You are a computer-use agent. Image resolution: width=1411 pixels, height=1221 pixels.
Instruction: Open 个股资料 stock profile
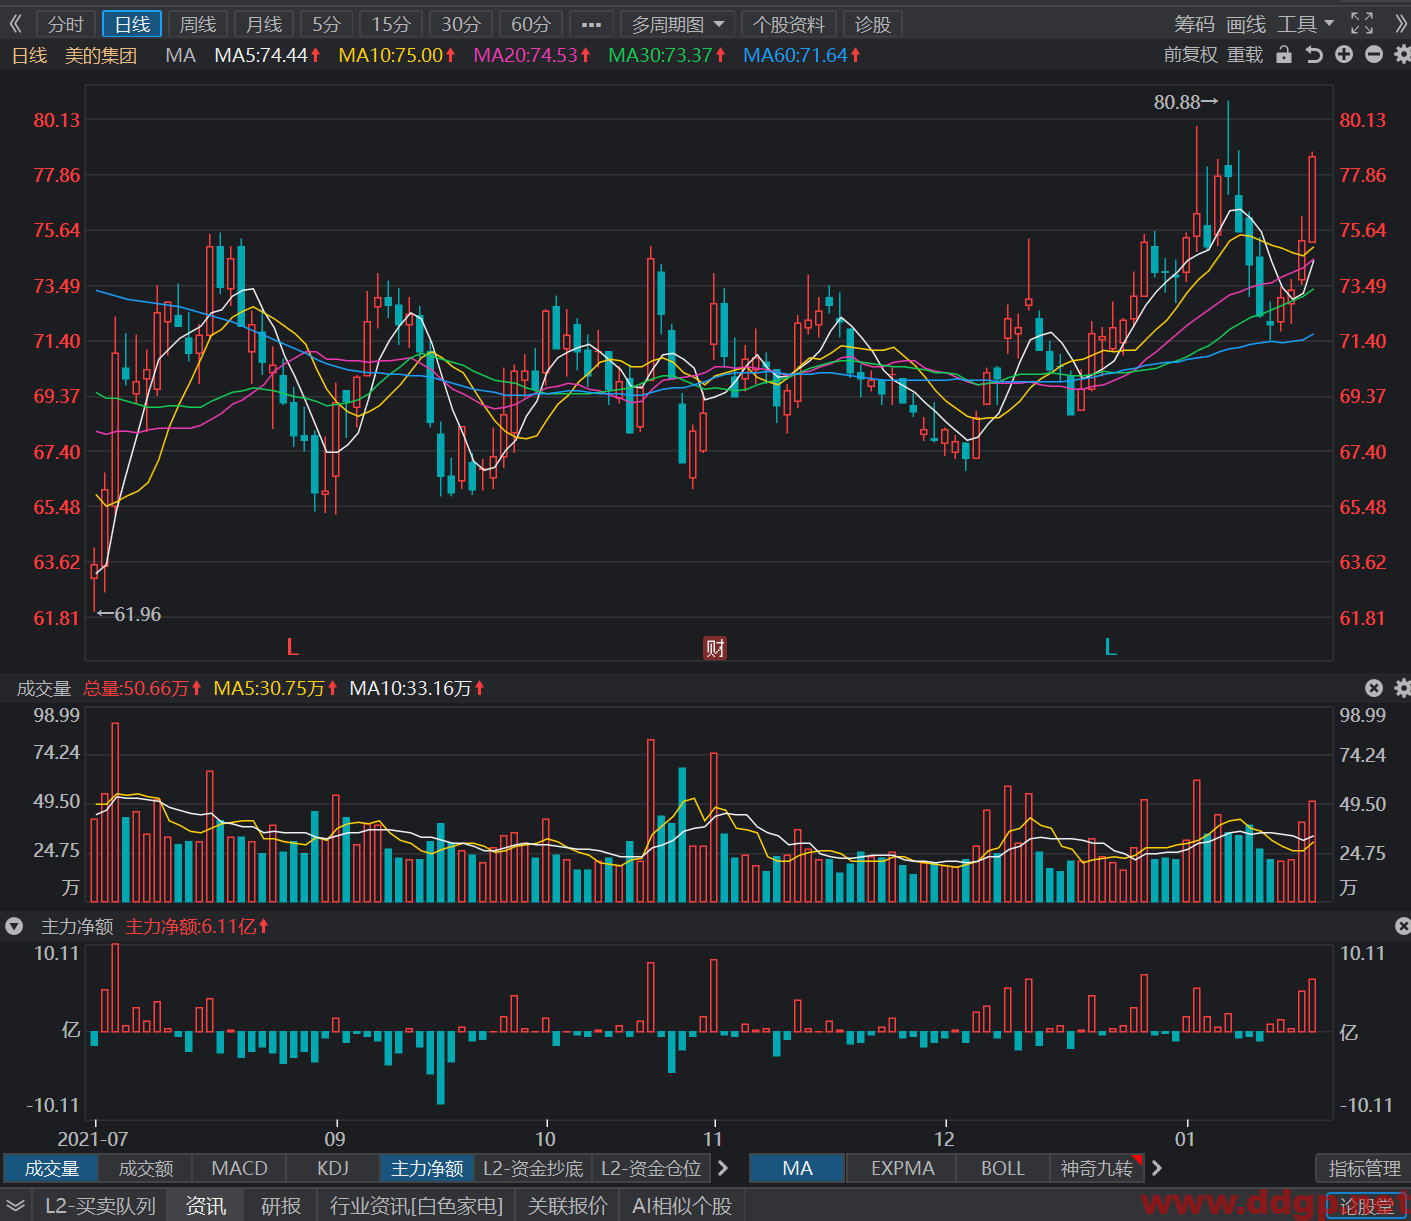[x=789, y=24]
